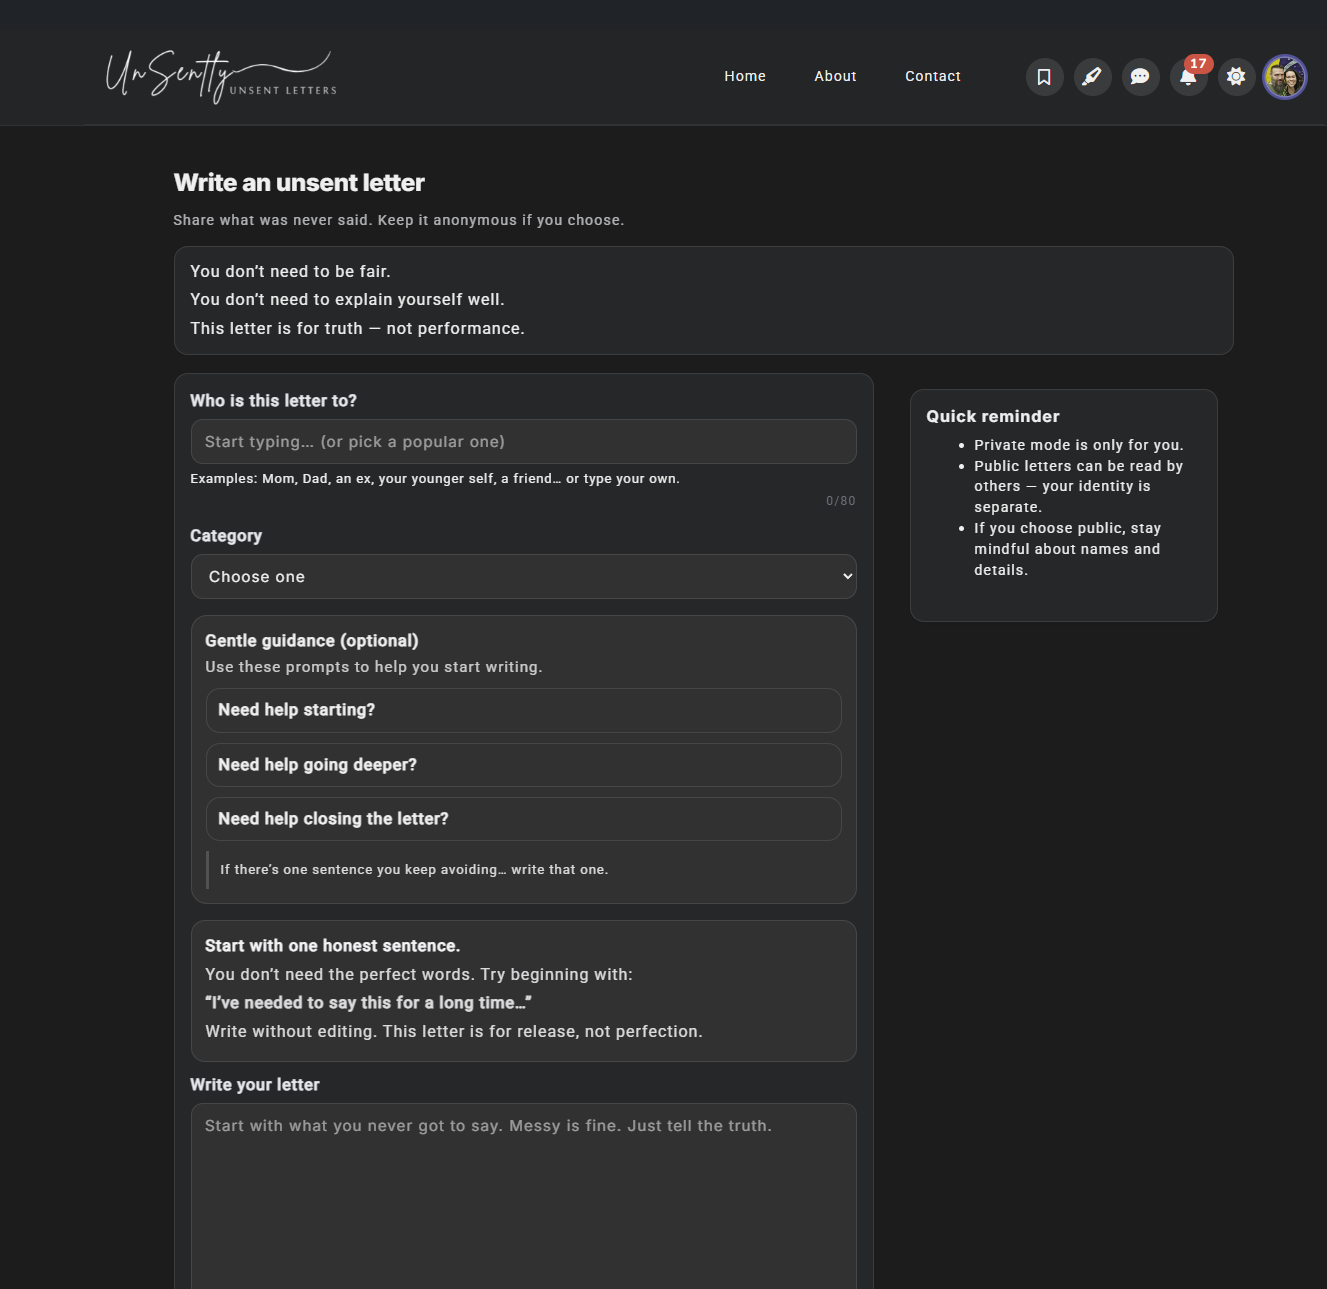Navigate to the Contact page
This screenshot has width=1327, height=1289.
[932, 76]
